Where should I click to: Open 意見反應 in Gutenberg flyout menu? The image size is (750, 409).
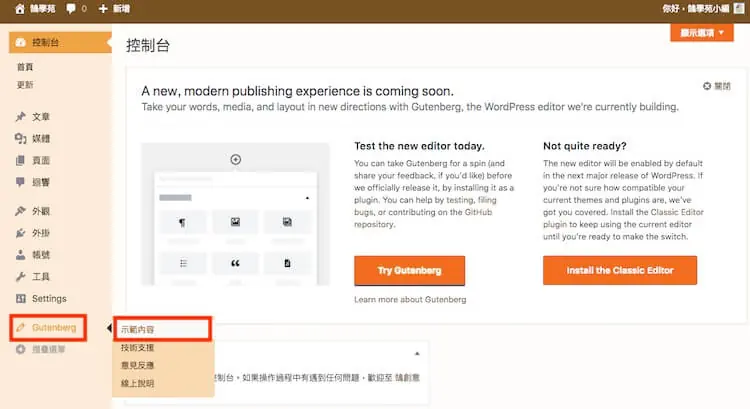click(x=137, y=365)
